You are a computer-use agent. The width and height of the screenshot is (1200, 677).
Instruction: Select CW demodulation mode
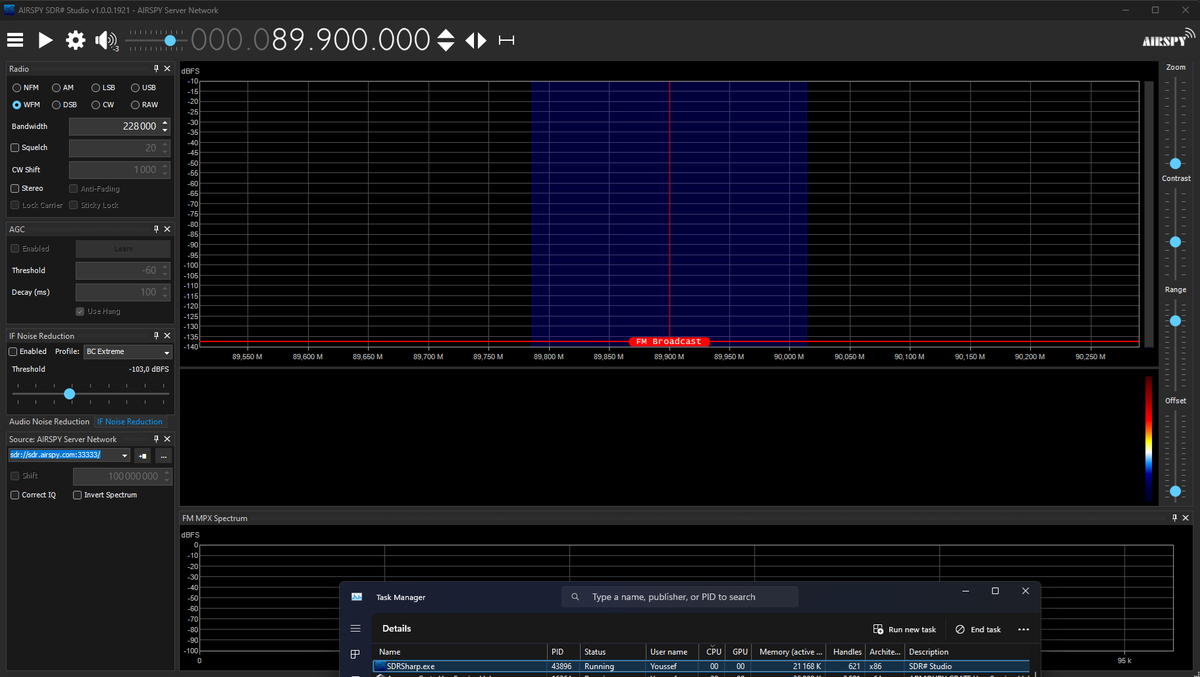pyautogui.click(x=103, y=105)
